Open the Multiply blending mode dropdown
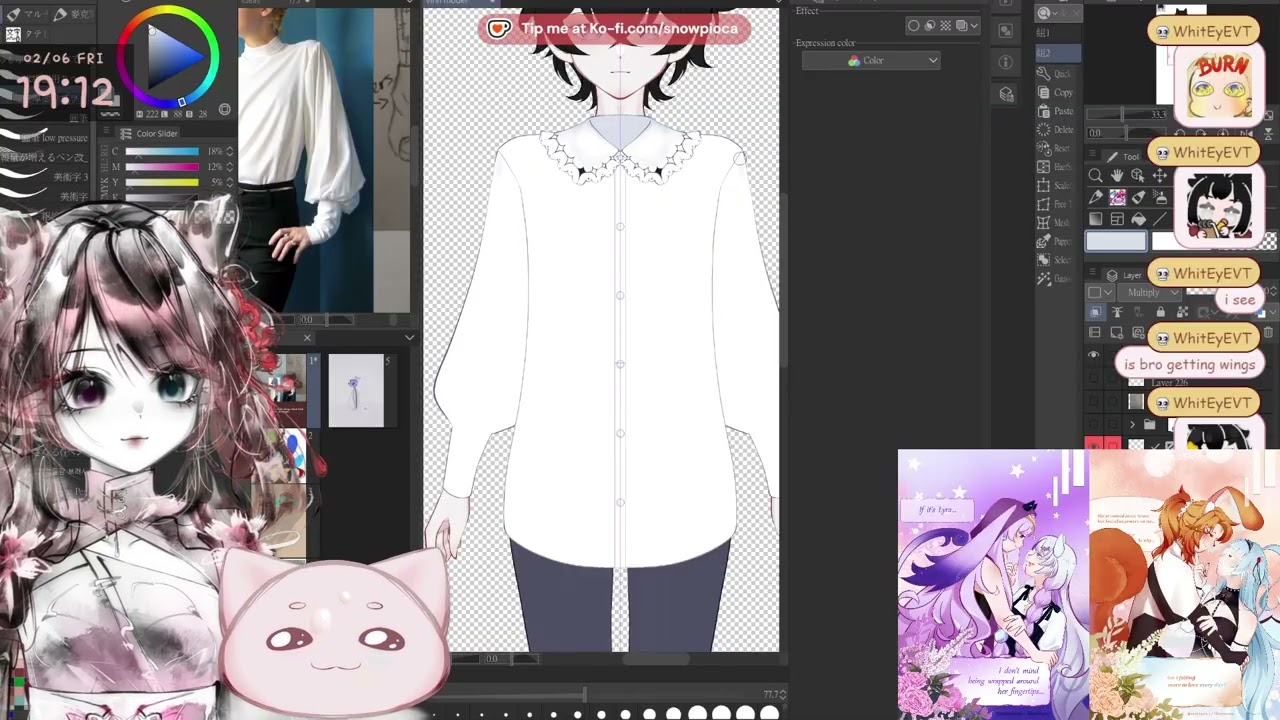Viewport: 1280px width, 720px height. pos(1152,293)
